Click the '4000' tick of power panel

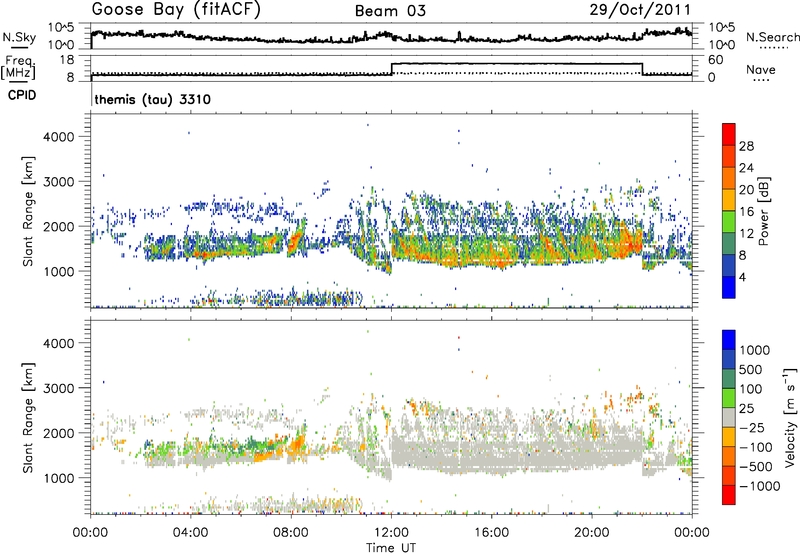[59, 137]
